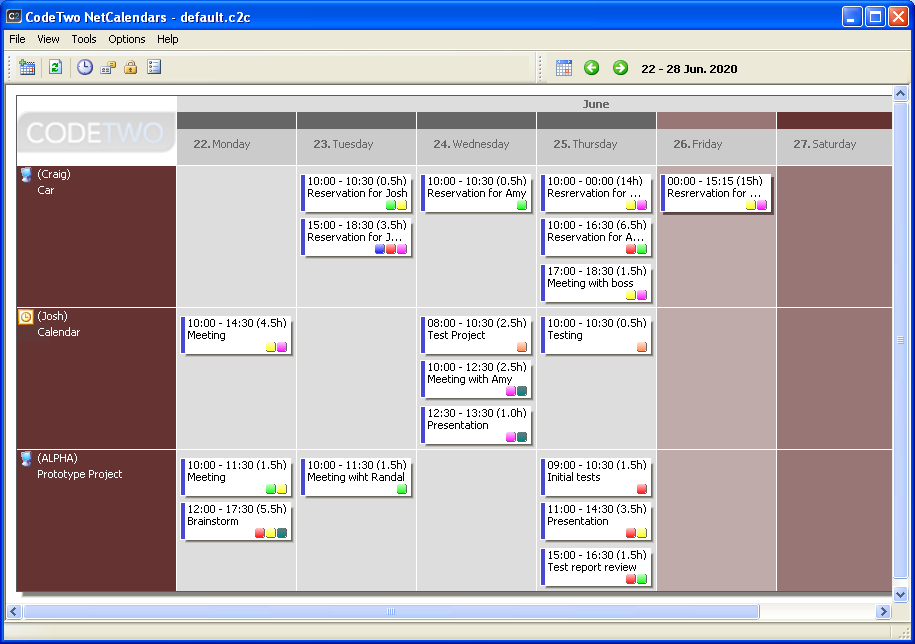
Task: Go to the next week with green arrow
Action: [620, 67]
